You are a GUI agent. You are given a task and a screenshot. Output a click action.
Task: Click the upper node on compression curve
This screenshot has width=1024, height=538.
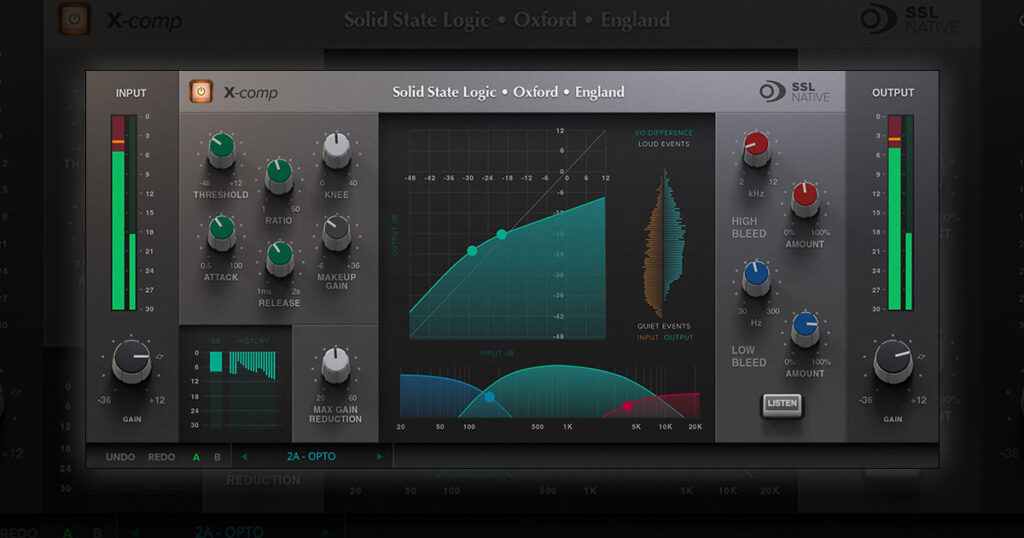click(x=502, y=234)
